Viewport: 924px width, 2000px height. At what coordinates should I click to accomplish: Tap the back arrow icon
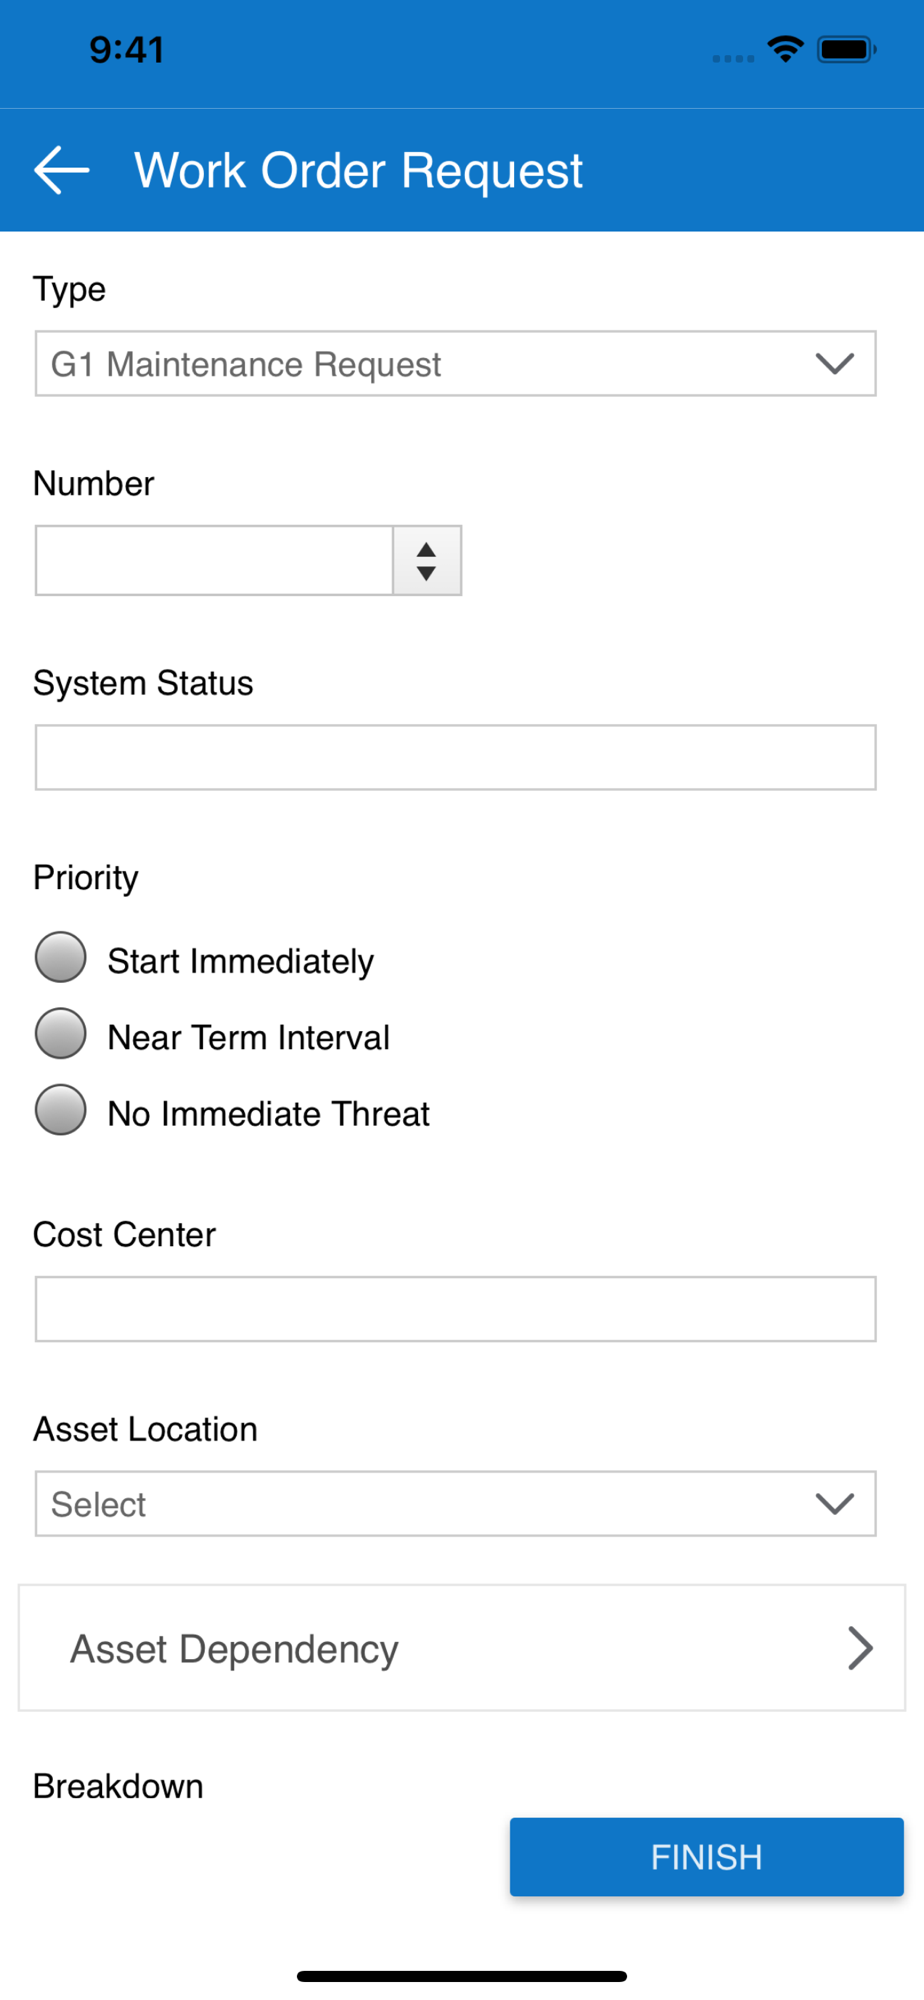[62, 170]
